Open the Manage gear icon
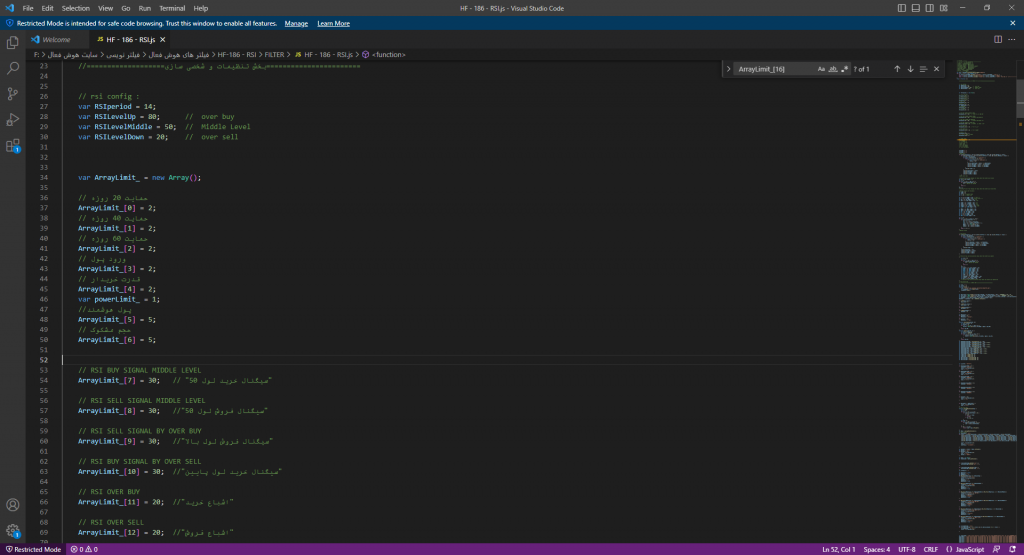The height and width of the screenshot is (555, 1024). point(13,531)
